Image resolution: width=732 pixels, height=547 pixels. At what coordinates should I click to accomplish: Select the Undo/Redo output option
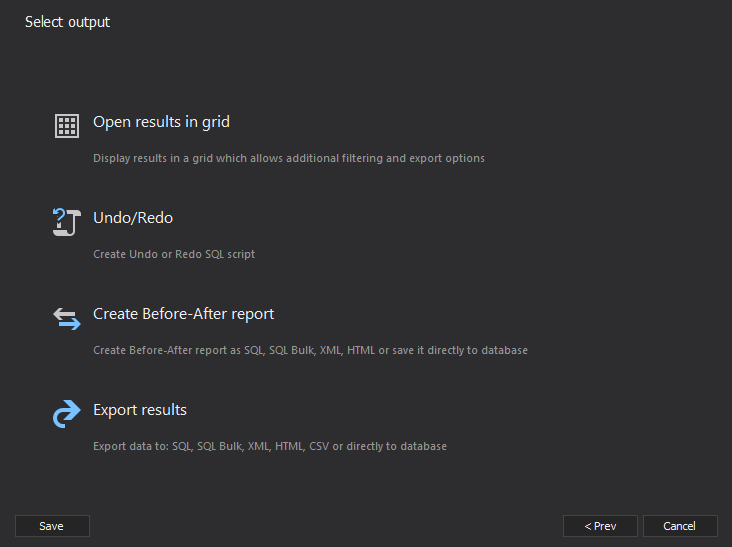pyautogui.click(x=133, y=218)
